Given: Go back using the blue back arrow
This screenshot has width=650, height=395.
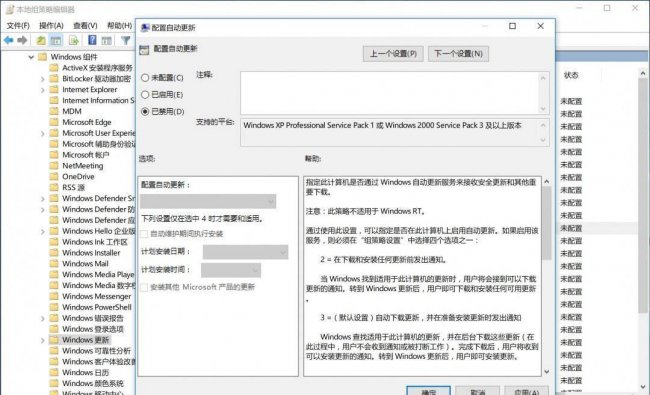Looking at the screenshot, I should (x=9, y=40).
